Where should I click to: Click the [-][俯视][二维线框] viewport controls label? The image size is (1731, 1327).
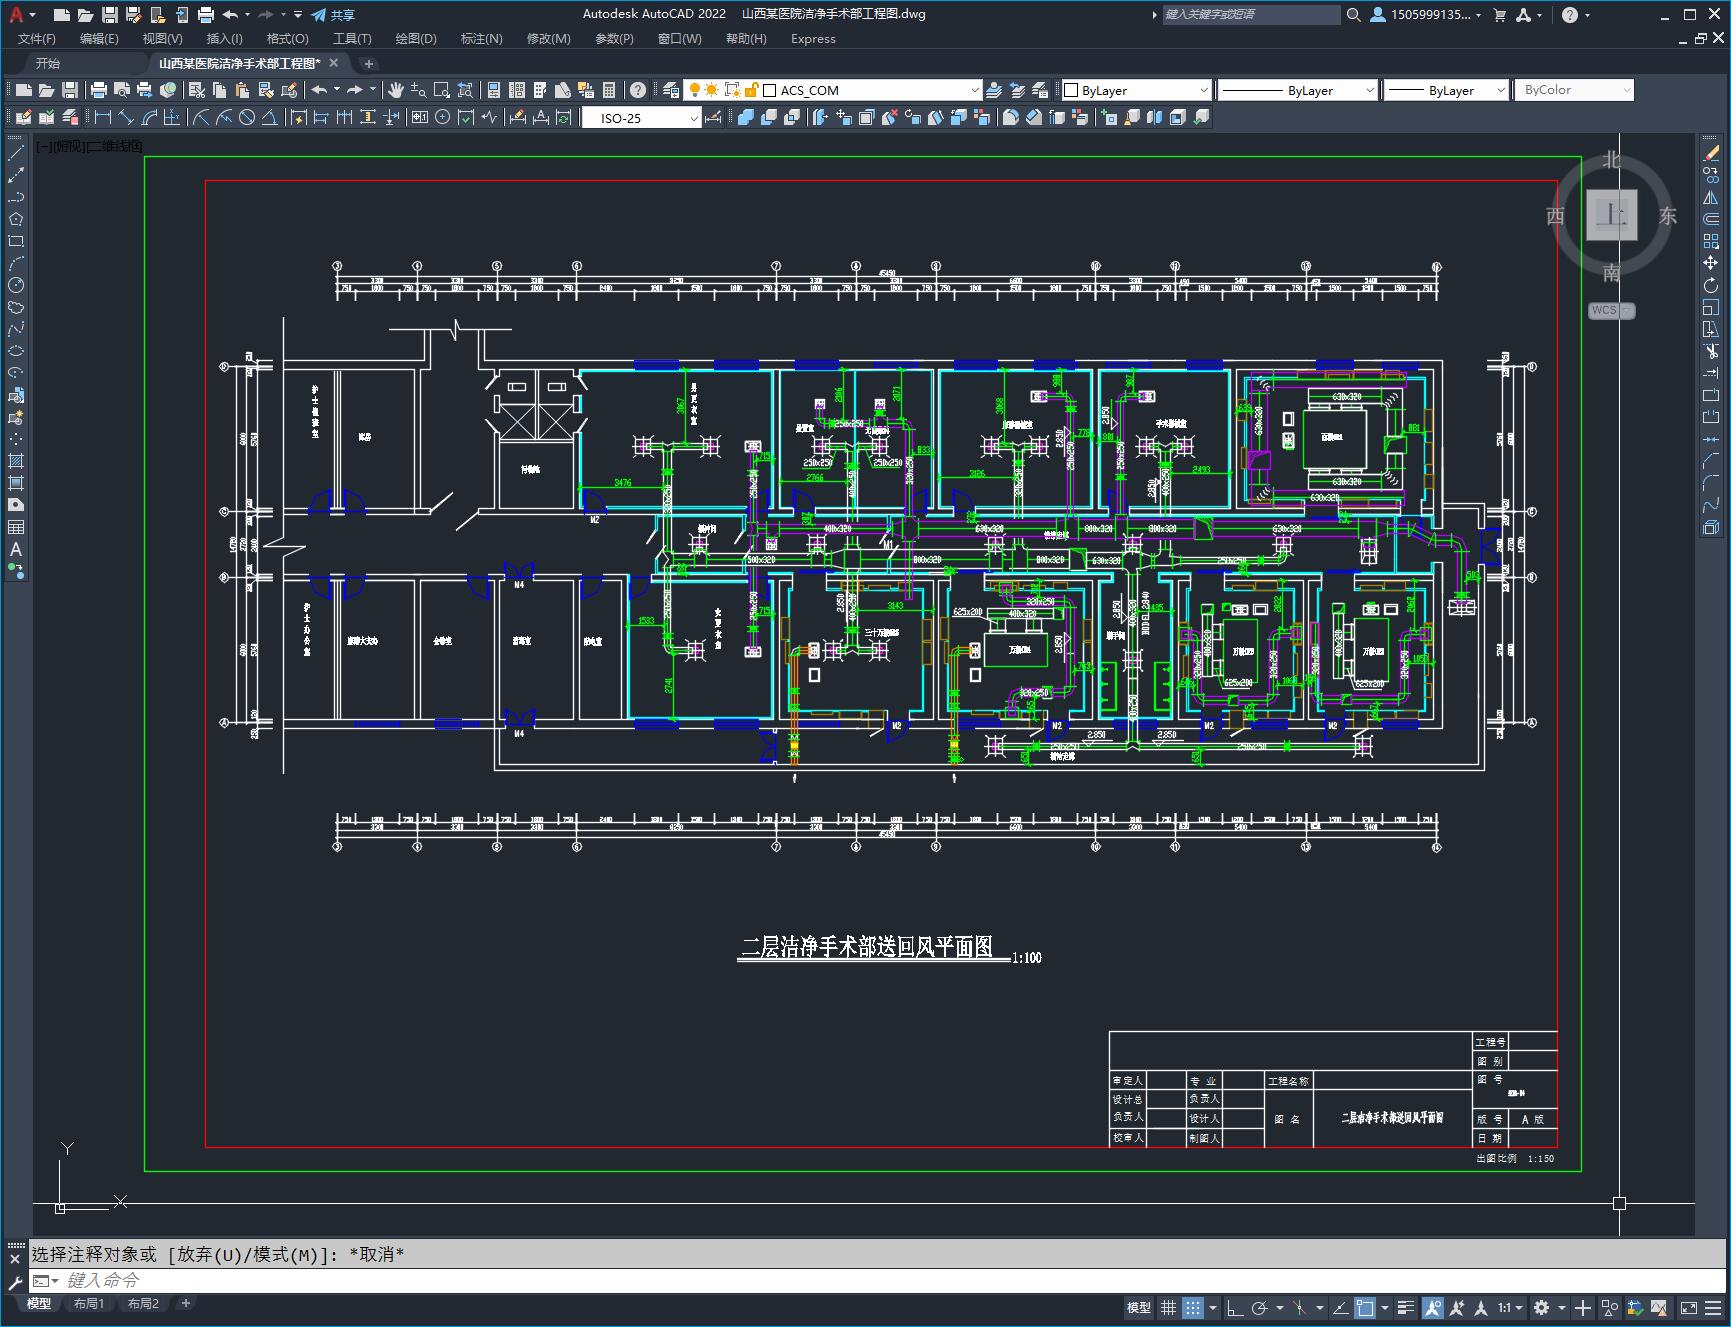click(x=89, y=146)
